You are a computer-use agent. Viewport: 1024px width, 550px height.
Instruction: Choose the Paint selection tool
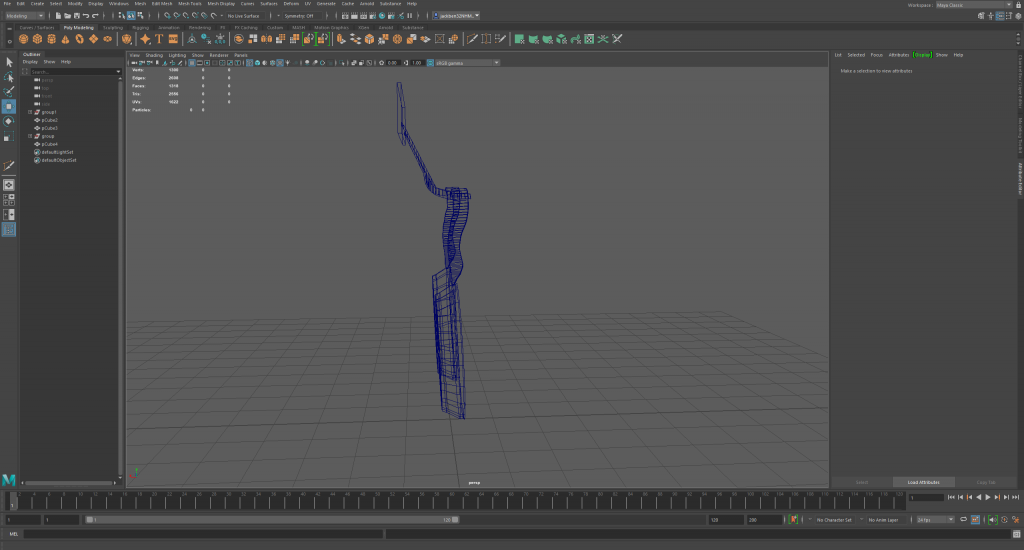click(x=9, y=91)
